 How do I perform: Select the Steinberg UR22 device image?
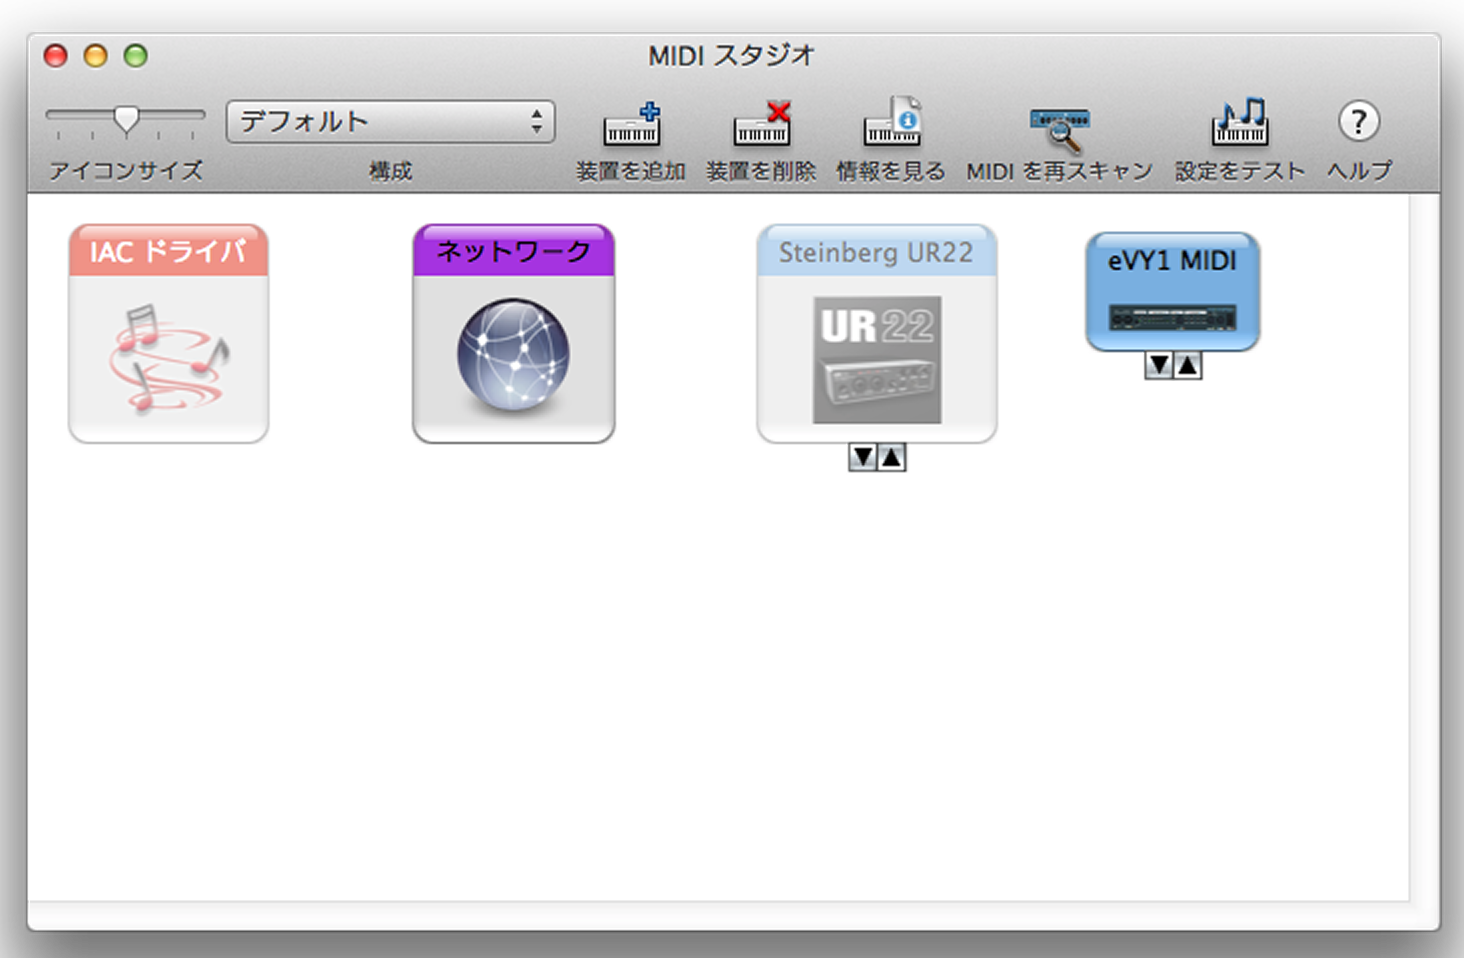876,360
